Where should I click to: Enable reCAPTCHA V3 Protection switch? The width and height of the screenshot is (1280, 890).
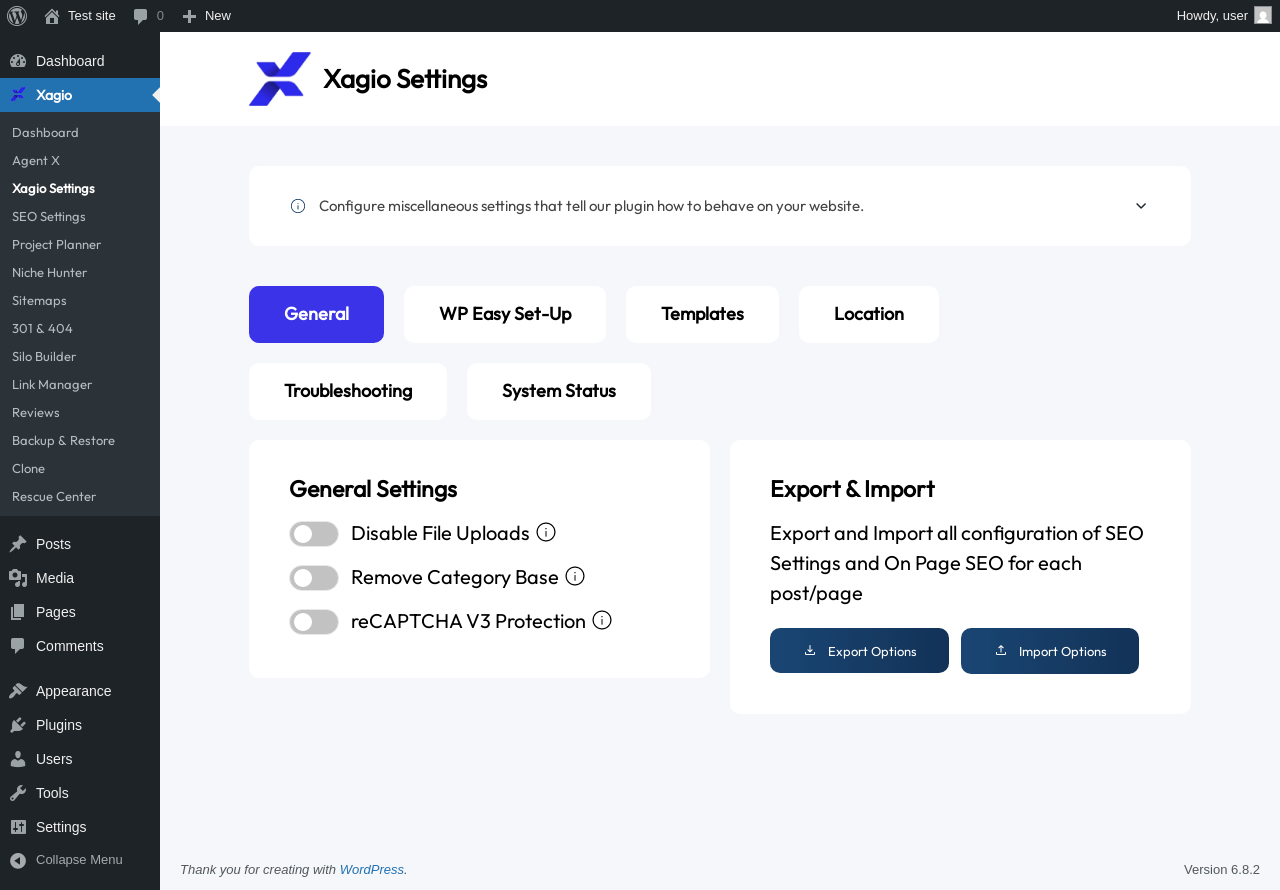[x=314, y=622]
